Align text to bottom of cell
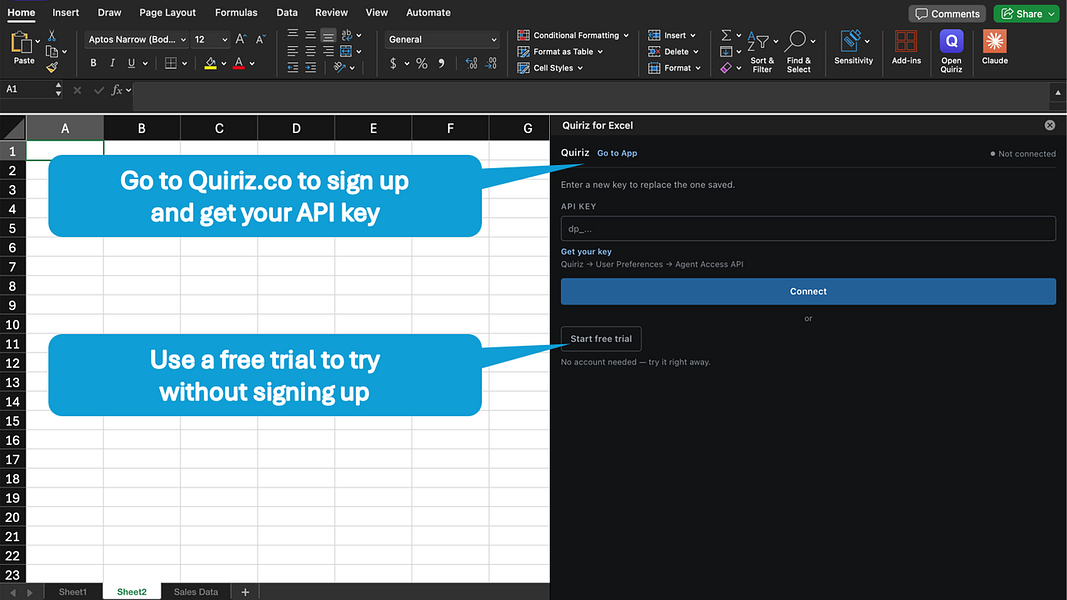The height and width of the screenshot is (600, 1067). tap(328, 35)
